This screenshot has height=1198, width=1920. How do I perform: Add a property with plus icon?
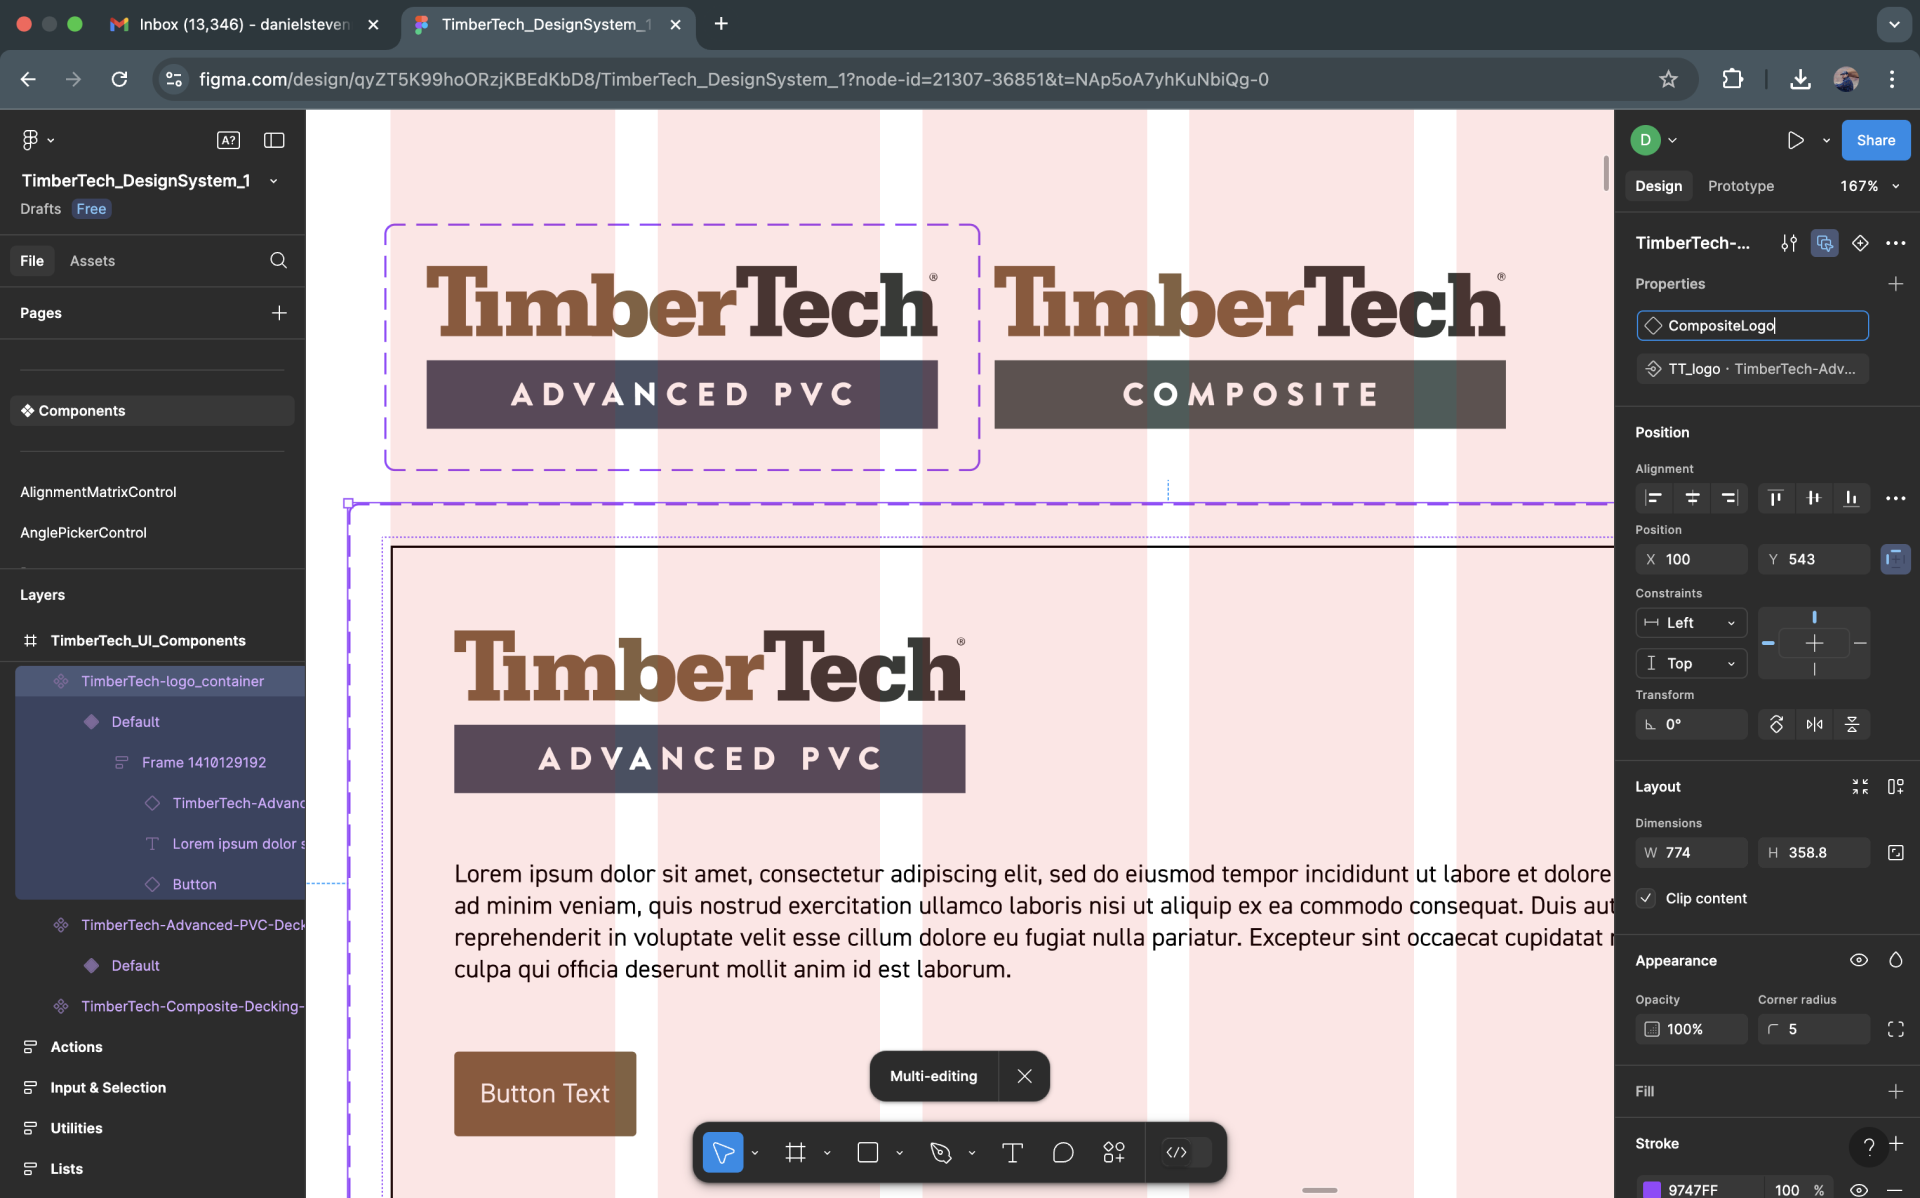pos(1895,284)
